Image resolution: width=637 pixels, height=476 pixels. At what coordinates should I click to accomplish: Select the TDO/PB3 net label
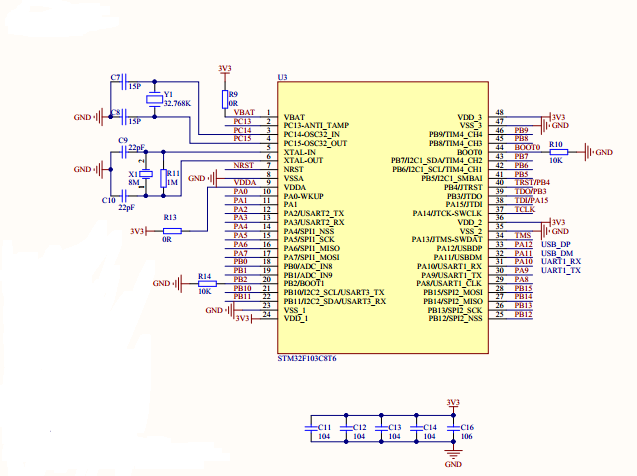click(x=531, y=191)
